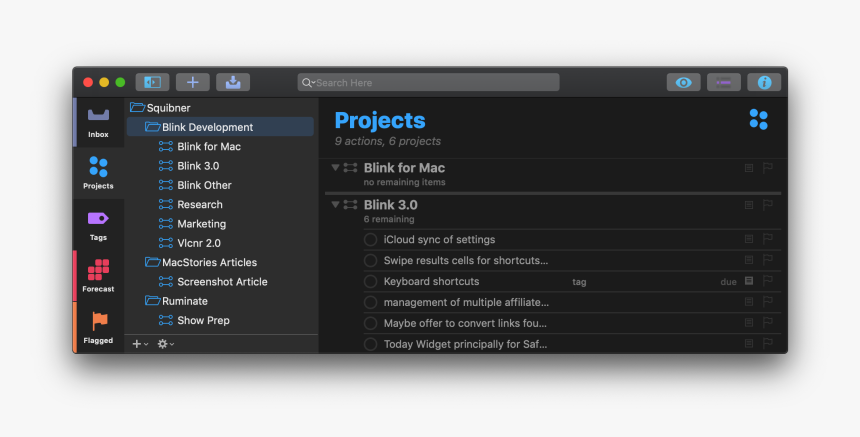This screenshot has height=437, width=860.
Task: Click into the Search Here field
Action: pos(428,82)
